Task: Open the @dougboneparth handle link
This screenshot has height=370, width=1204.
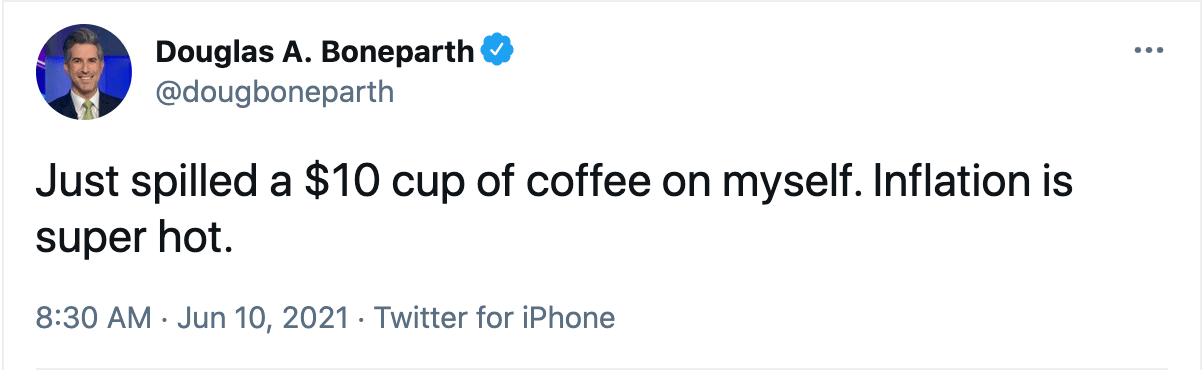Action: tap(275, 92)
